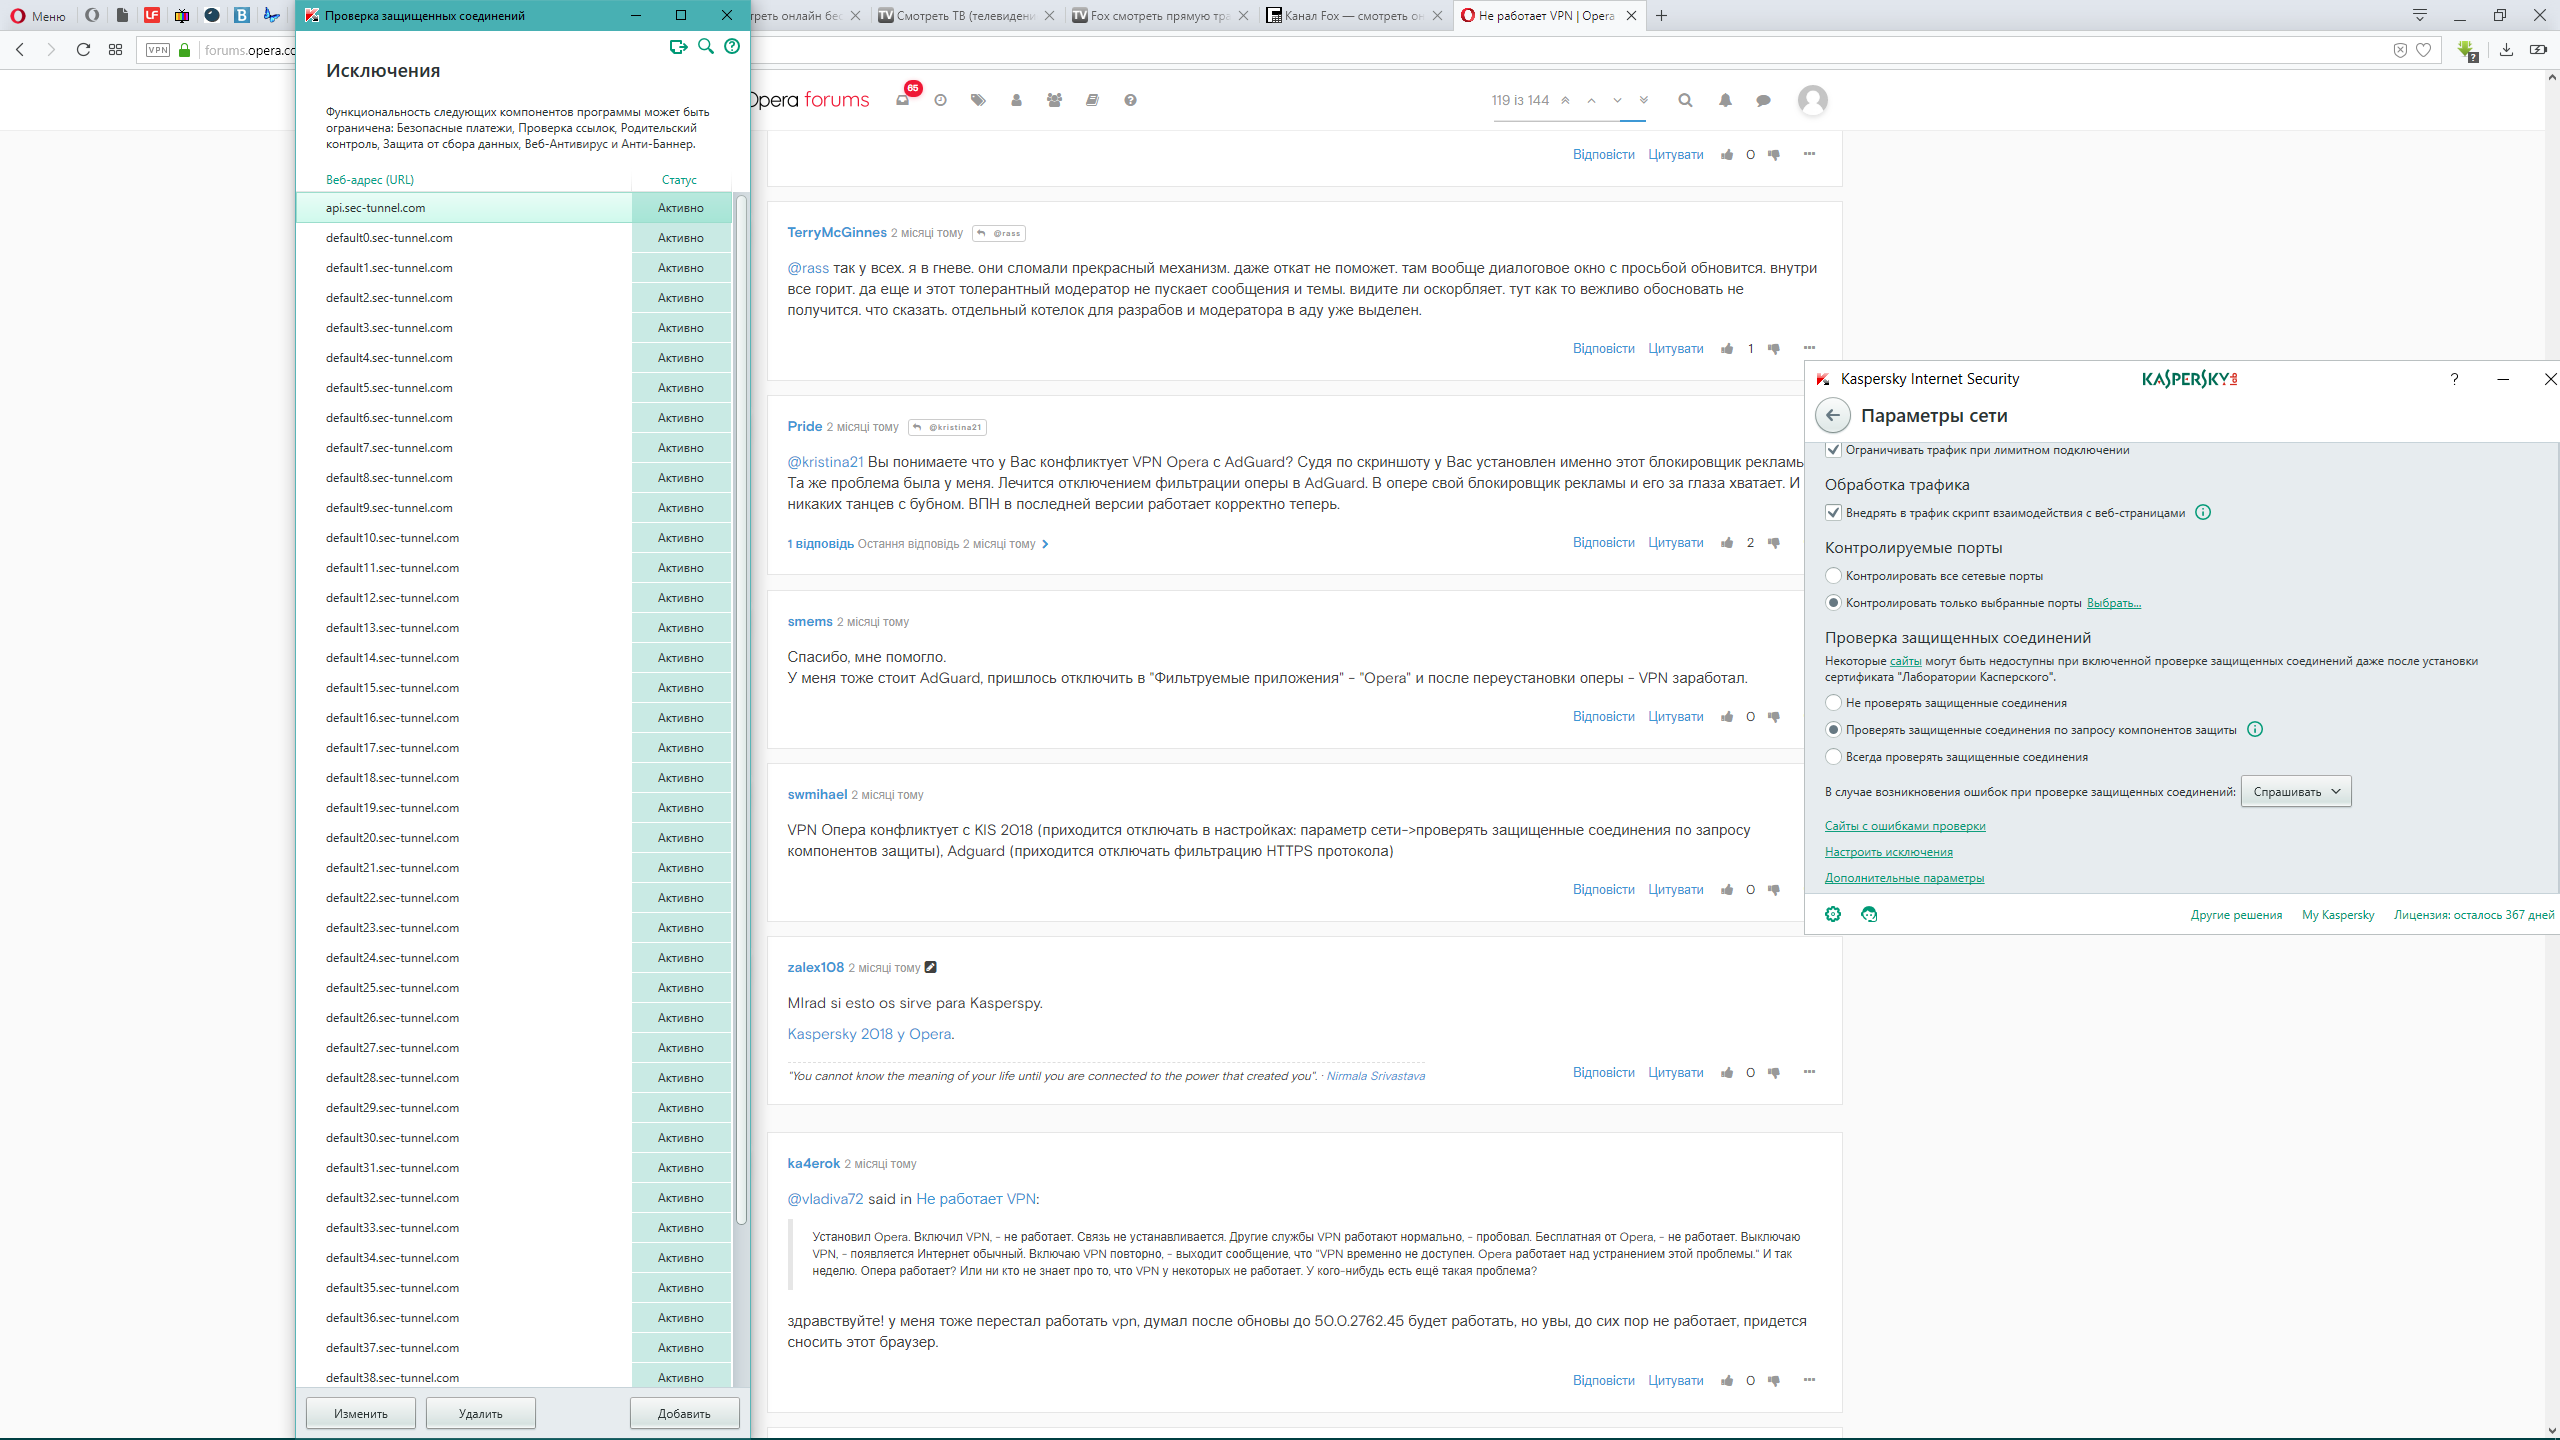2560x1440 pixels.
Task: Select Всегда проверять защищенные соединения radio
Action: pos(1833,757)
